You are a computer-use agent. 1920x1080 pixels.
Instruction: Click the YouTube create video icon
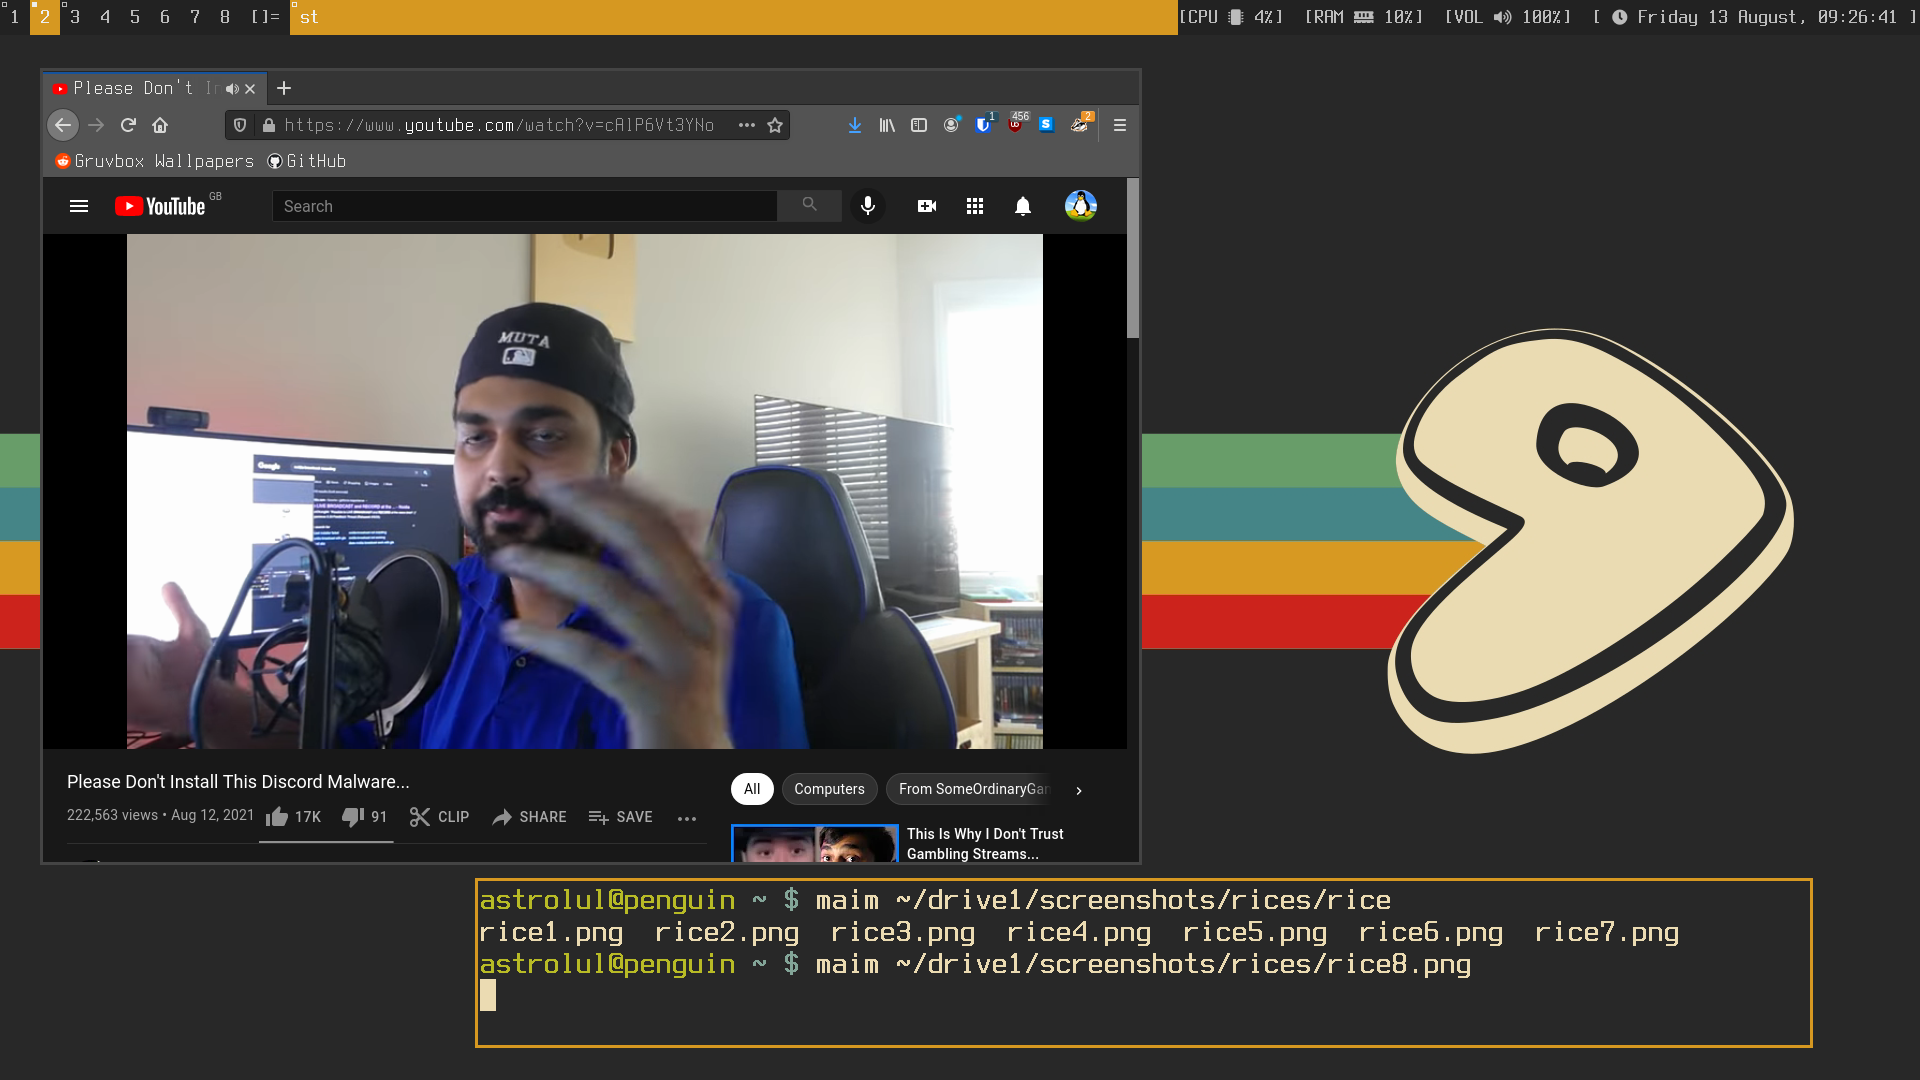click(927, 206)
